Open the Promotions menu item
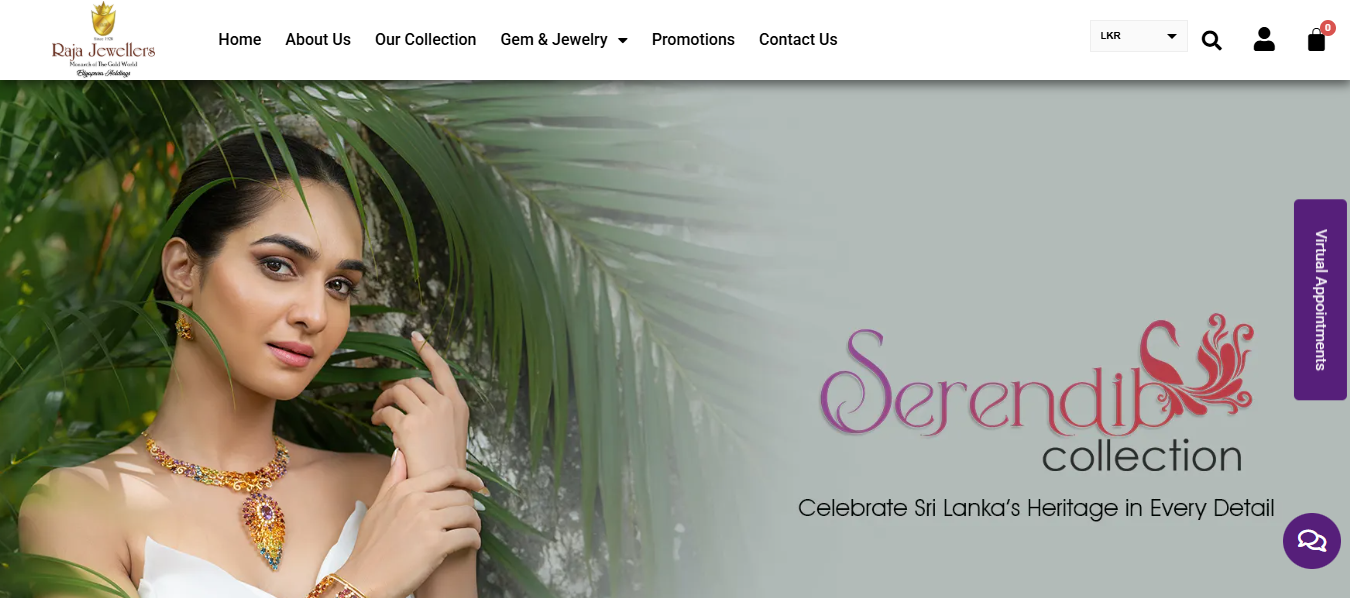This screenshot has width=1350, height=598. [x=693, y=40]
